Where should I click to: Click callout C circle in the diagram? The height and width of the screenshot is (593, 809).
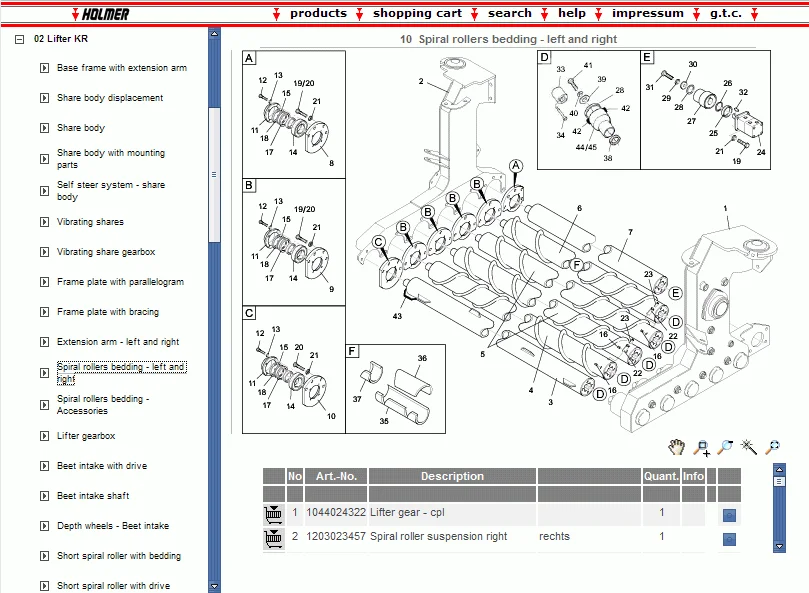[x=379, y=243]
